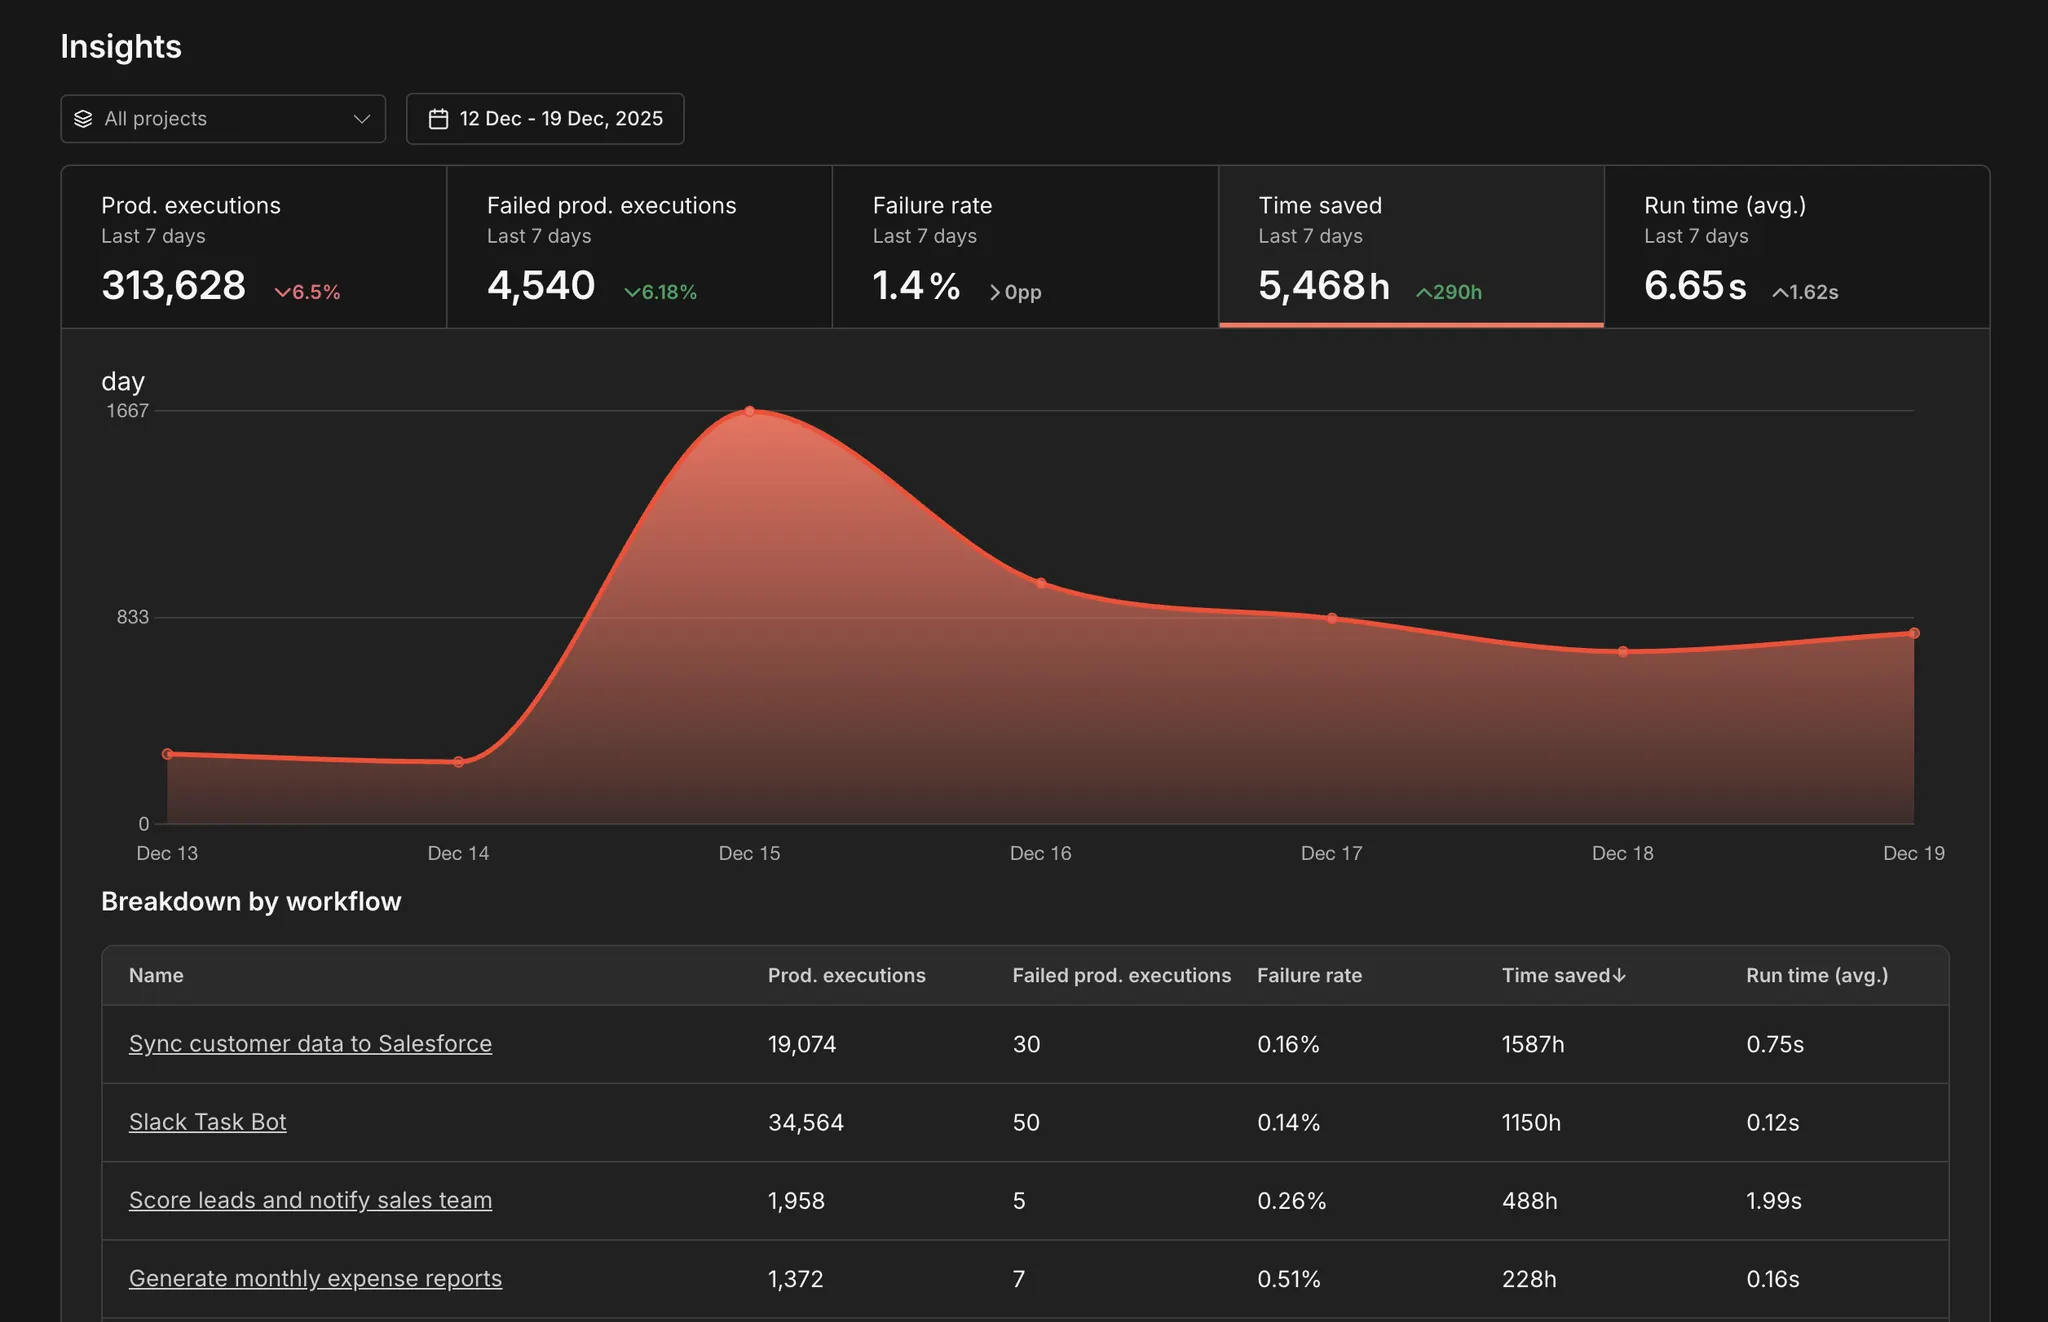
Task: Select the Prod. executions metric card
Action: 252,247
